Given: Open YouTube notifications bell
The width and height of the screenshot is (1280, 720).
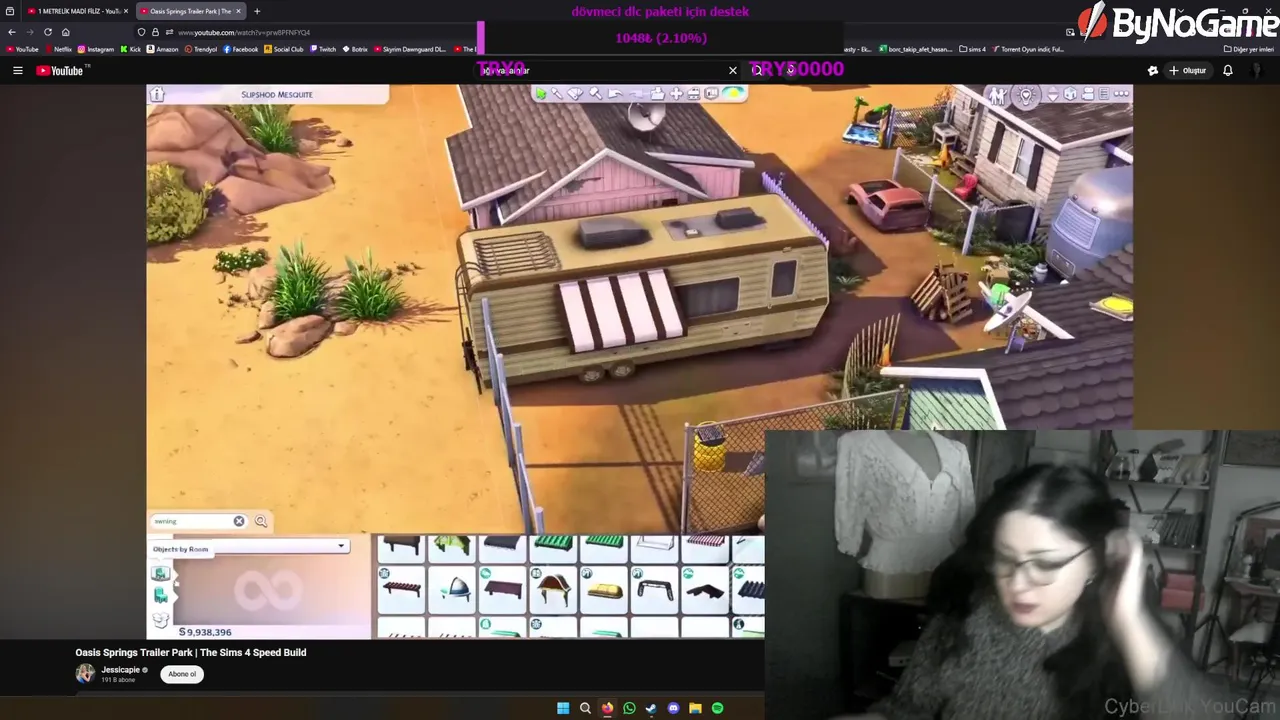Looking at the screenshot, I should tap(1228, 71).
